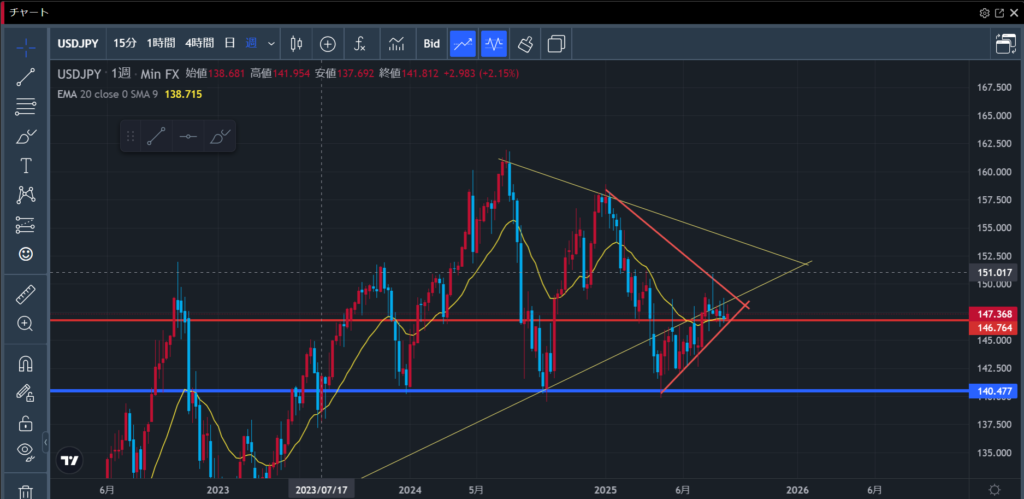Click the duplicate layout squares icon
Image resolution: width=1024 pixels, height=499 pixels.
(556, 44)
